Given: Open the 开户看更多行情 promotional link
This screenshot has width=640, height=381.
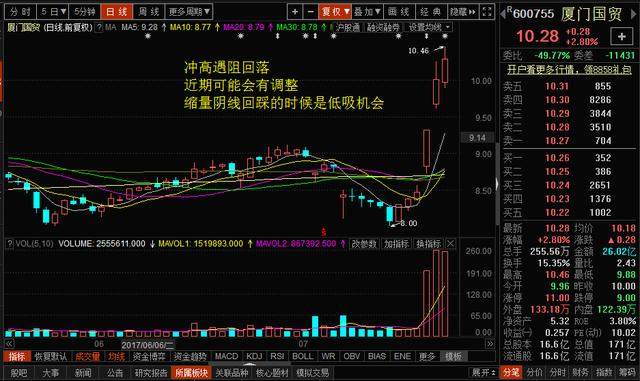Looking at the screenshot, I should pos(569,69).
